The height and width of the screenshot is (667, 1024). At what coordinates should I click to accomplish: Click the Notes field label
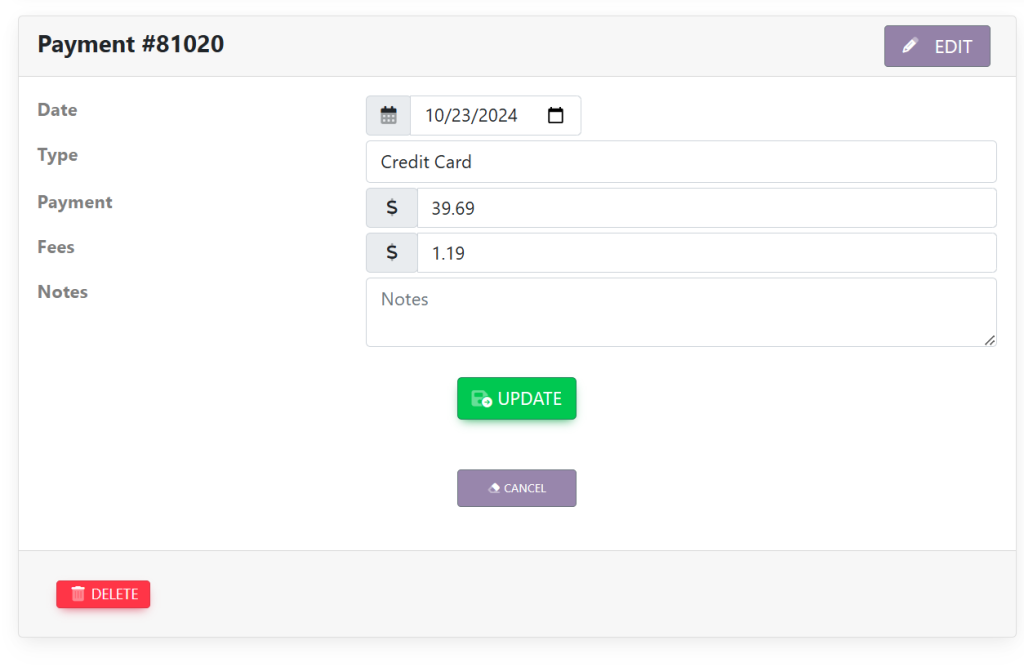click(62, 292)
